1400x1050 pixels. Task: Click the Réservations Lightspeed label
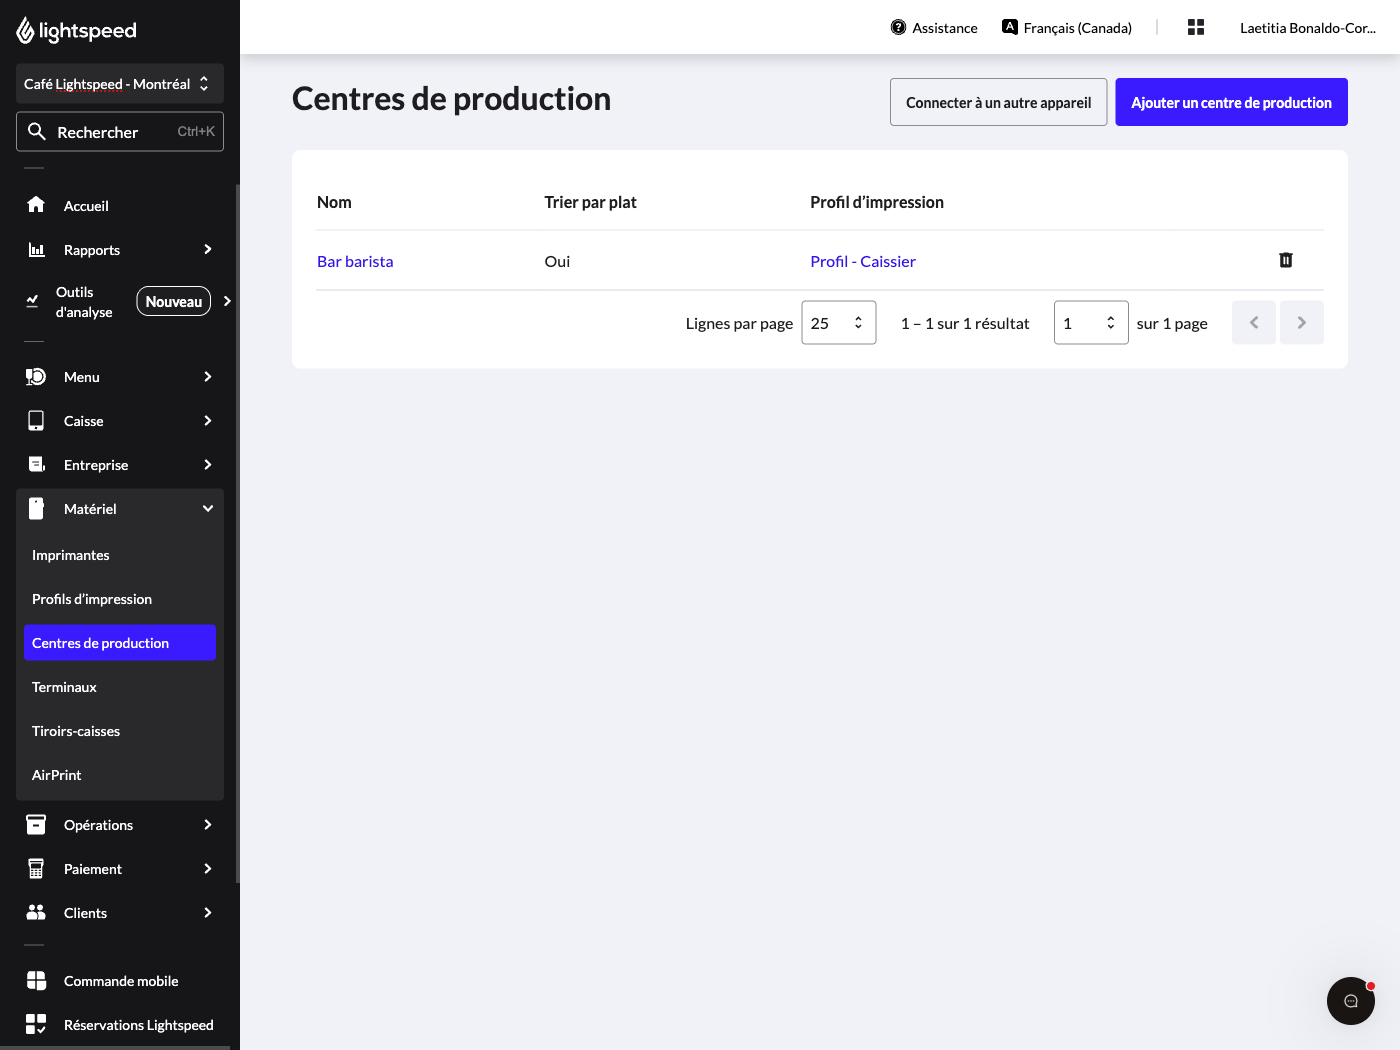click(x=139, y=1025)
